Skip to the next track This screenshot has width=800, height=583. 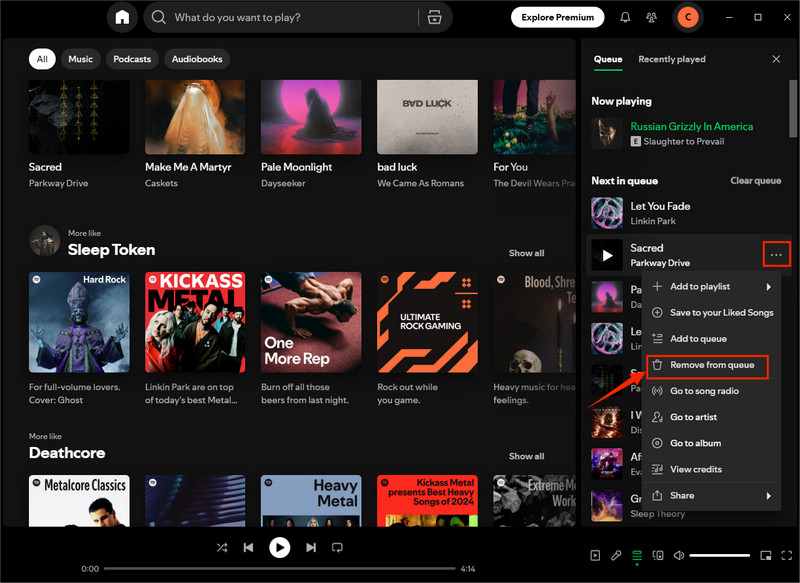[311, 547]
